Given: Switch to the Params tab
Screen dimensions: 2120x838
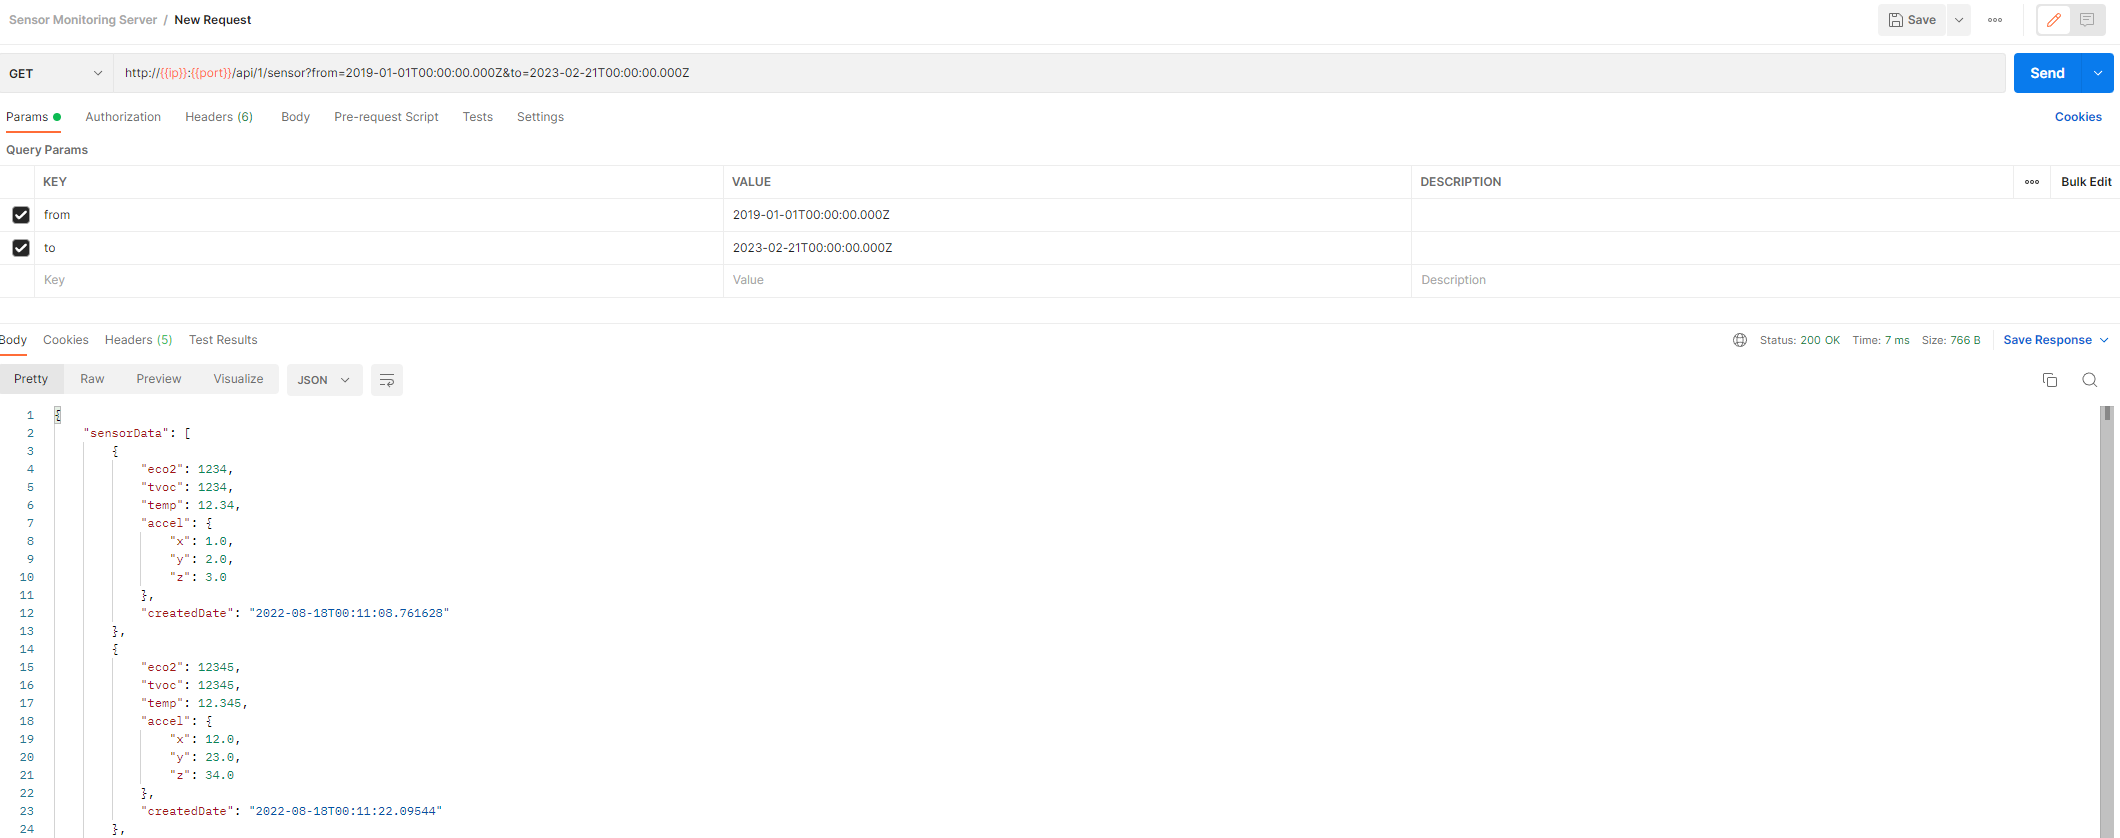Looking at the screenshot, I should 32,117.
